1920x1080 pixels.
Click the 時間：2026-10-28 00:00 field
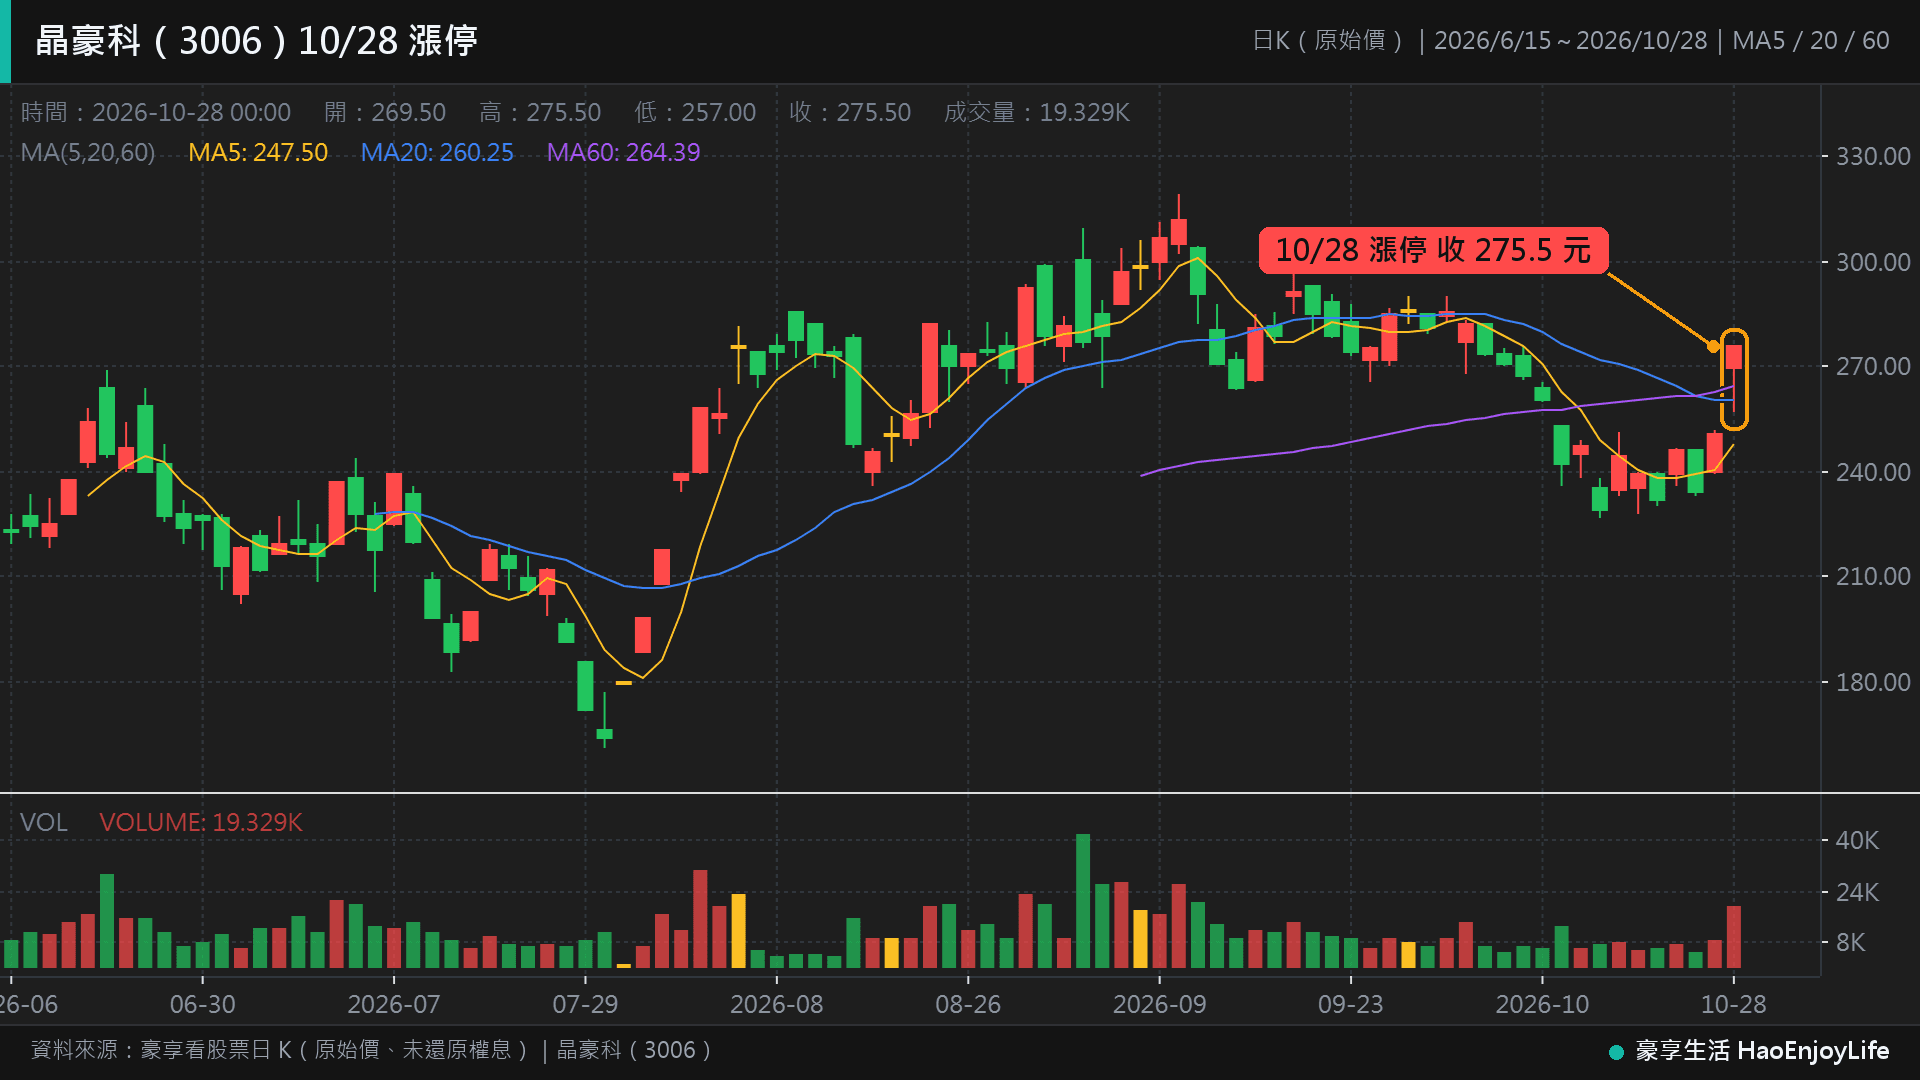pos(156,112)
